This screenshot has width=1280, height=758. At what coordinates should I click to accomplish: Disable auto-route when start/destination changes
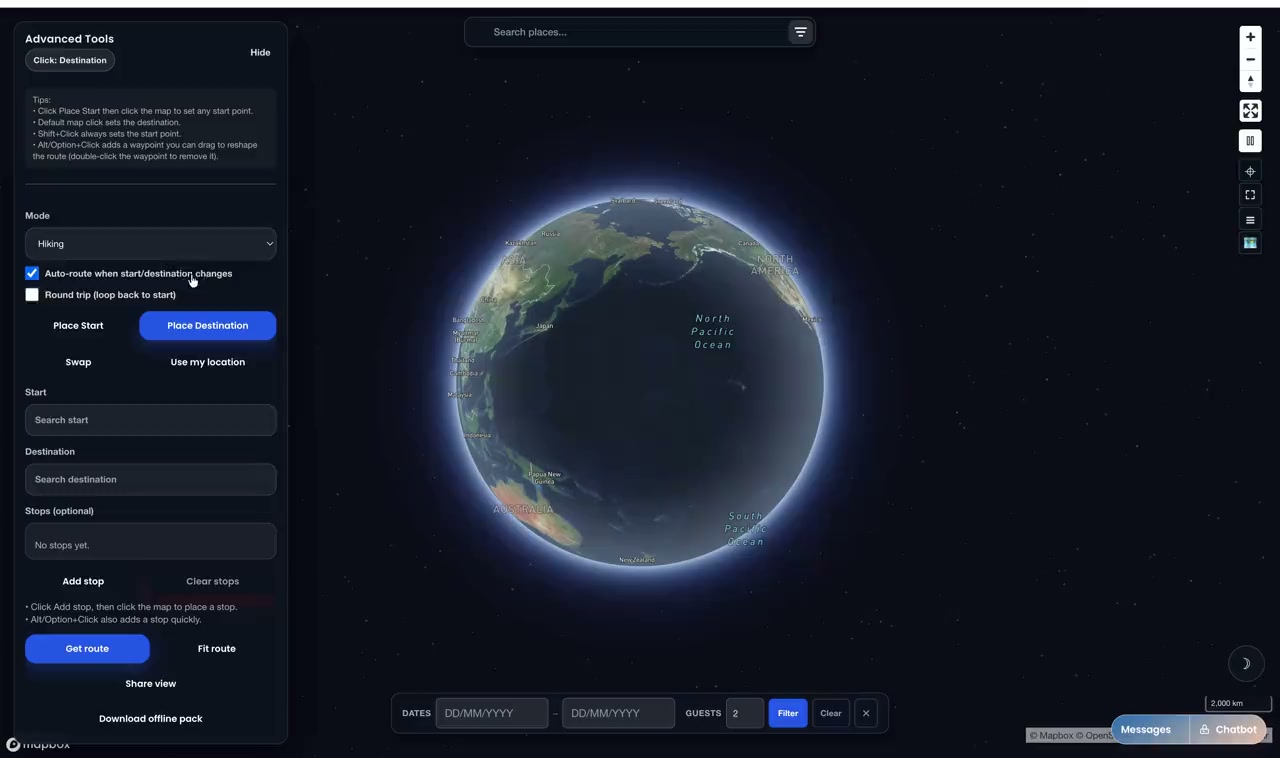pyautogui.click(x=32, y=273)
